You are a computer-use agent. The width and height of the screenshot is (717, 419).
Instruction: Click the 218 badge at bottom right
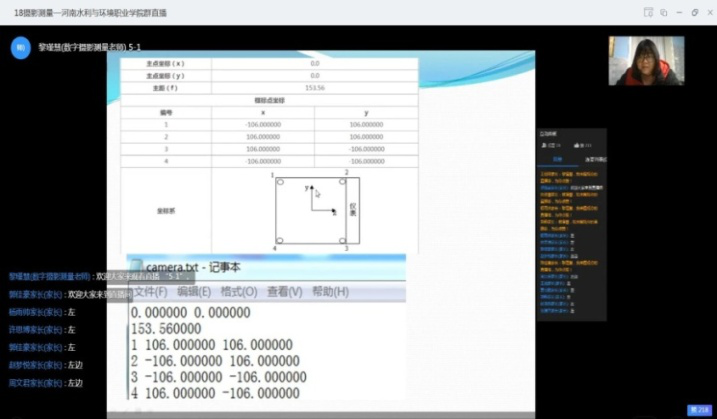699,410
